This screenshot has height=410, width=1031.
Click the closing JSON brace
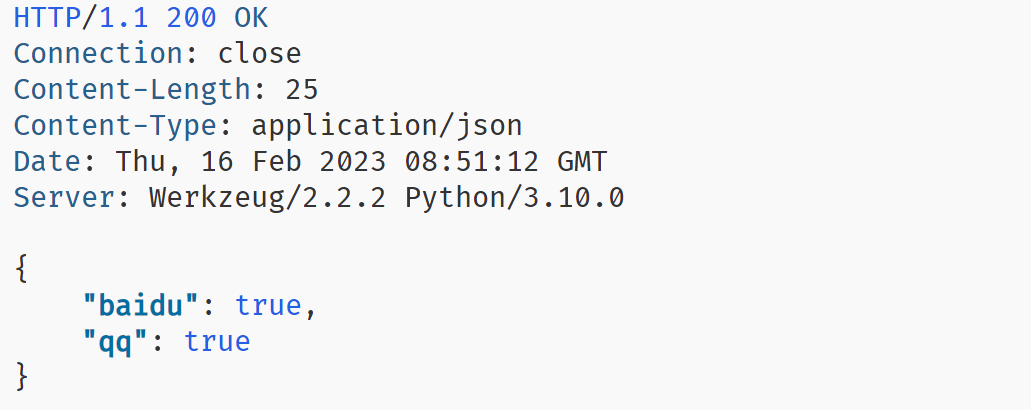22,377
